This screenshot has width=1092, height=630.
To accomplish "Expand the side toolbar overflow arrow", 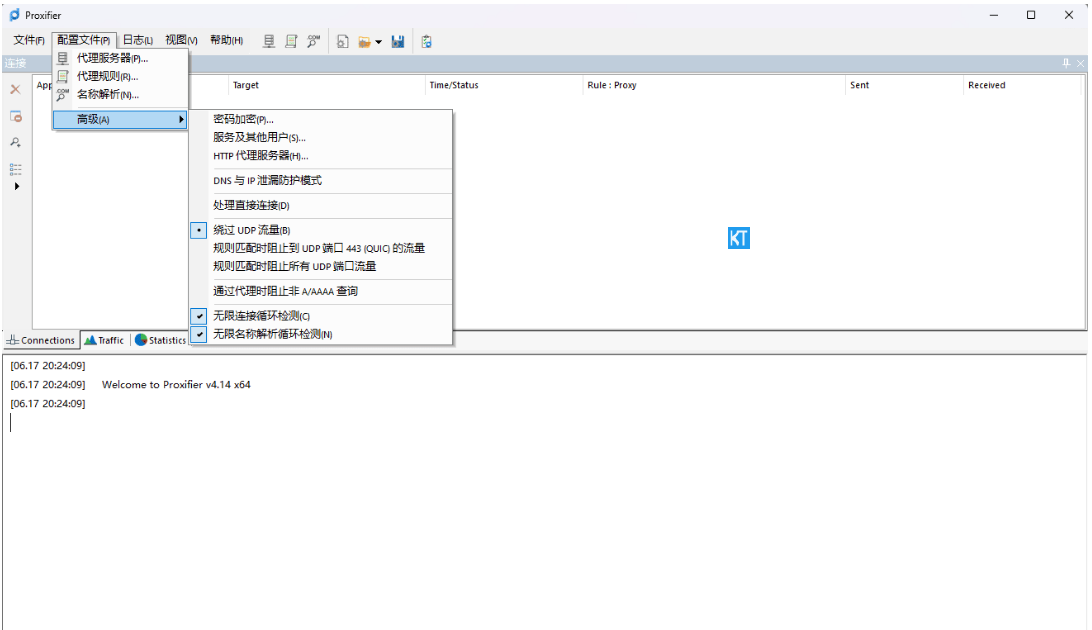I will 17,187.
